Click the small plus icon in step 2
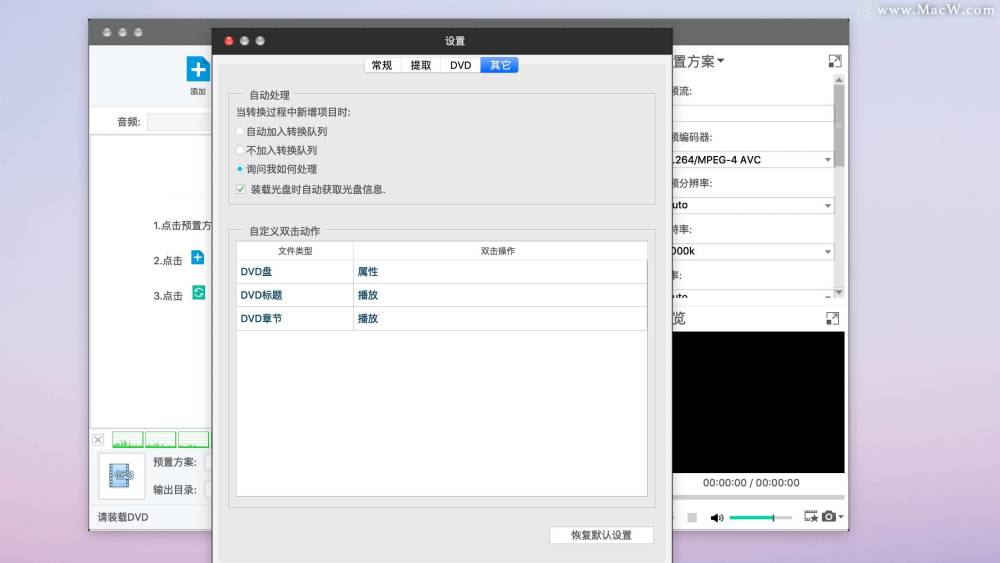The height and width of the screenshot is (563, 1000). pos(198,258)
